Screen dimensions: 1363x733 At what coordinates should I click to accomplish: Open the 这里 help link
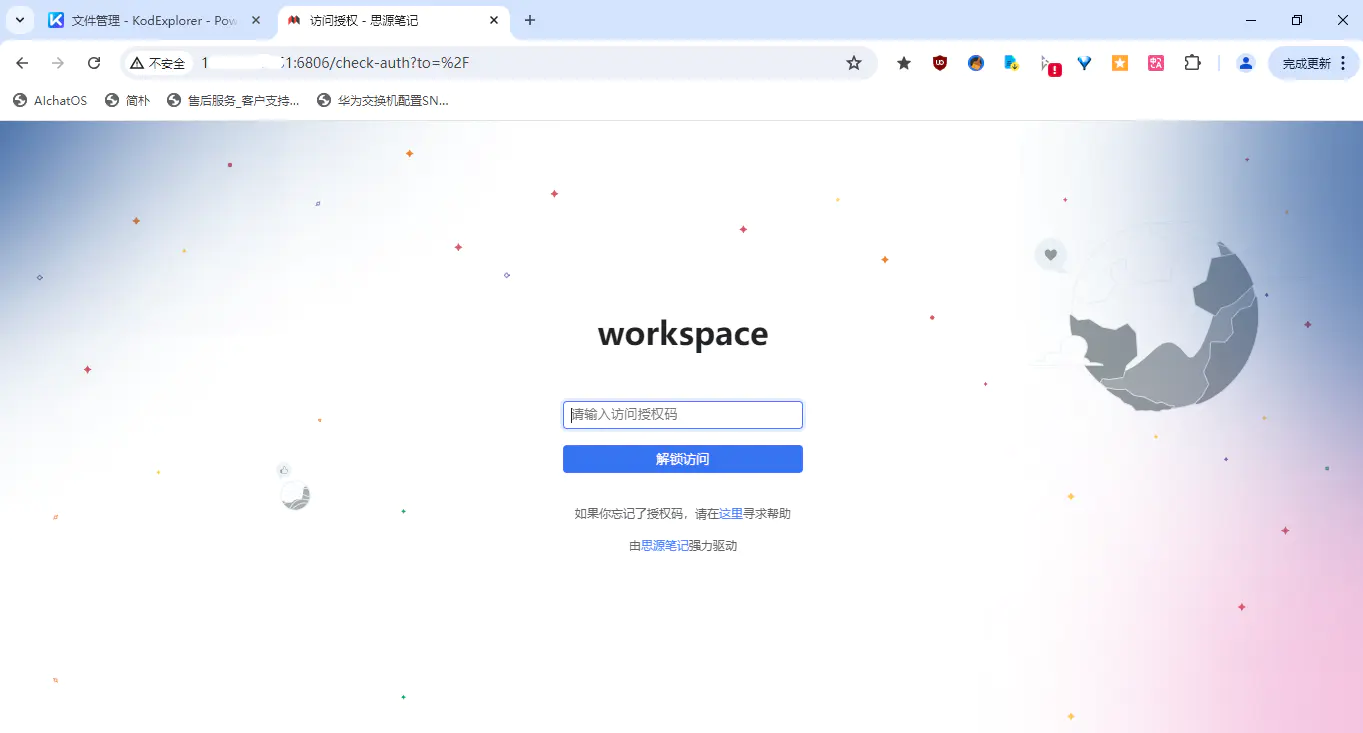pos(731,514)
